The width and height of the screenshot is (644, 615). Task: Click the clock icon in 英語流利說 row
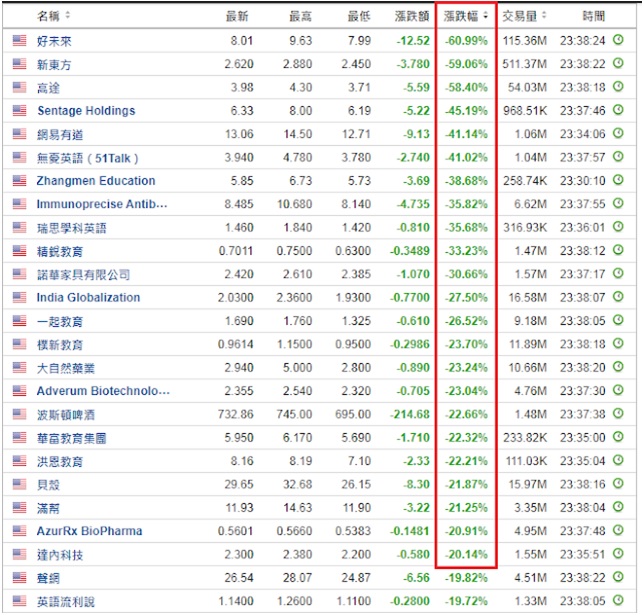tap(618, 601)
